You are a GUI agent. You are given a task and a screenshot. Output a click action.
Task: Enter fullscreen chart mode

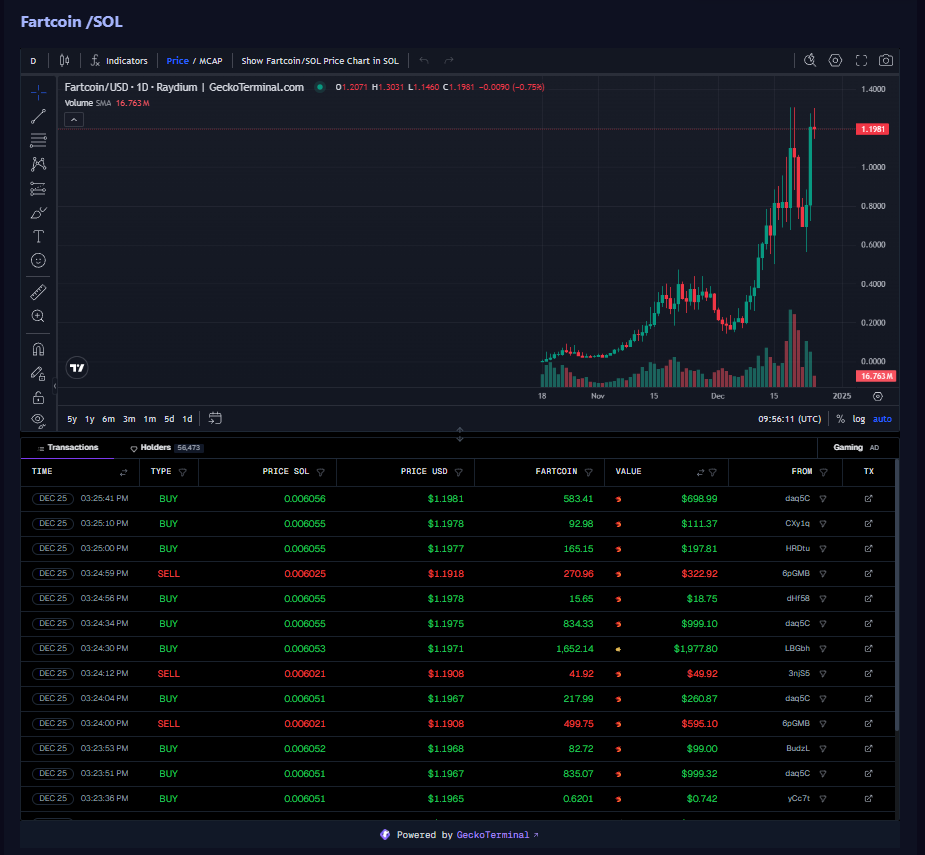861,60
